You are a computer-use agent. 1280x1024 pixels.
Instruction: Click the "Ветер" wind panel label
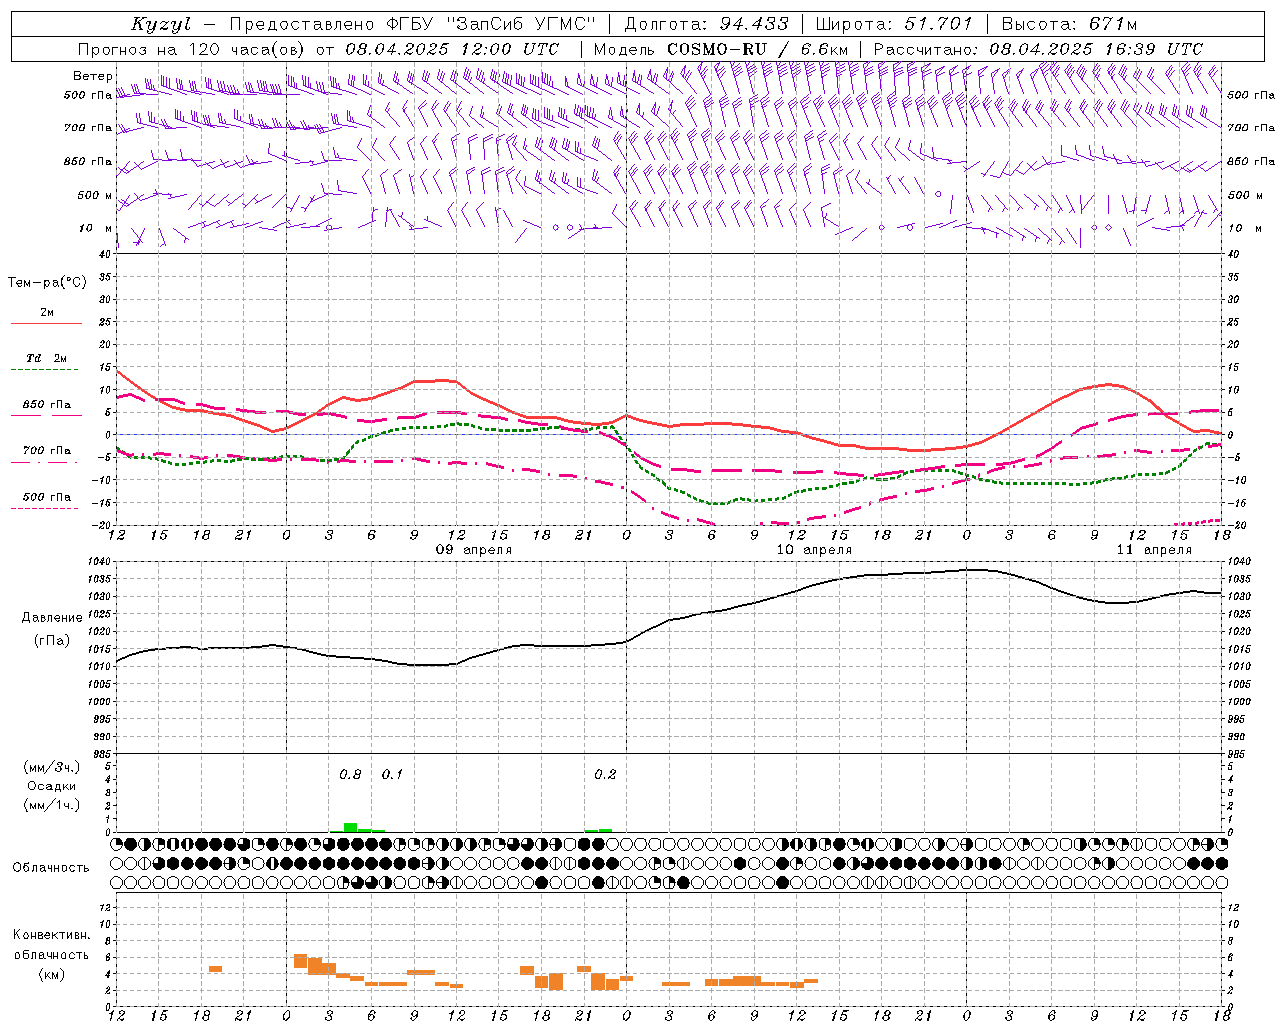93,76
